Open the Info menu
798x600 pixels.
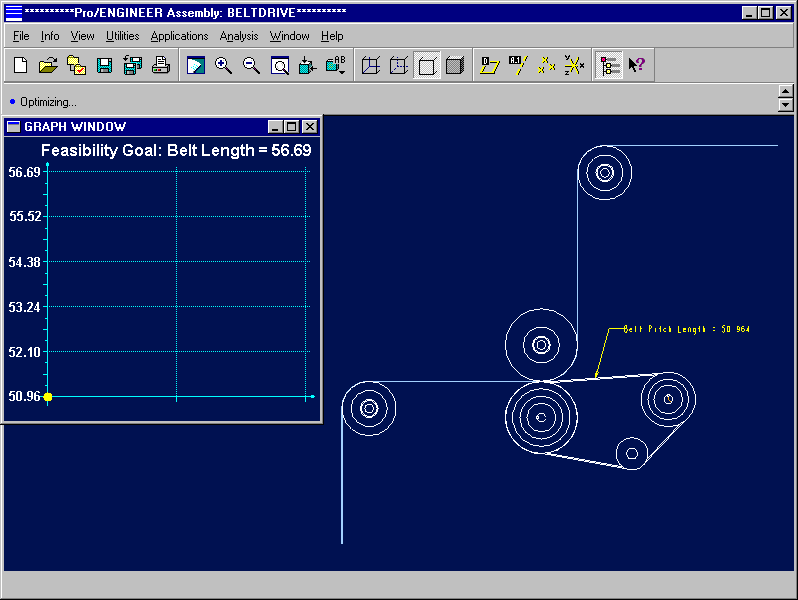point(50,36)
